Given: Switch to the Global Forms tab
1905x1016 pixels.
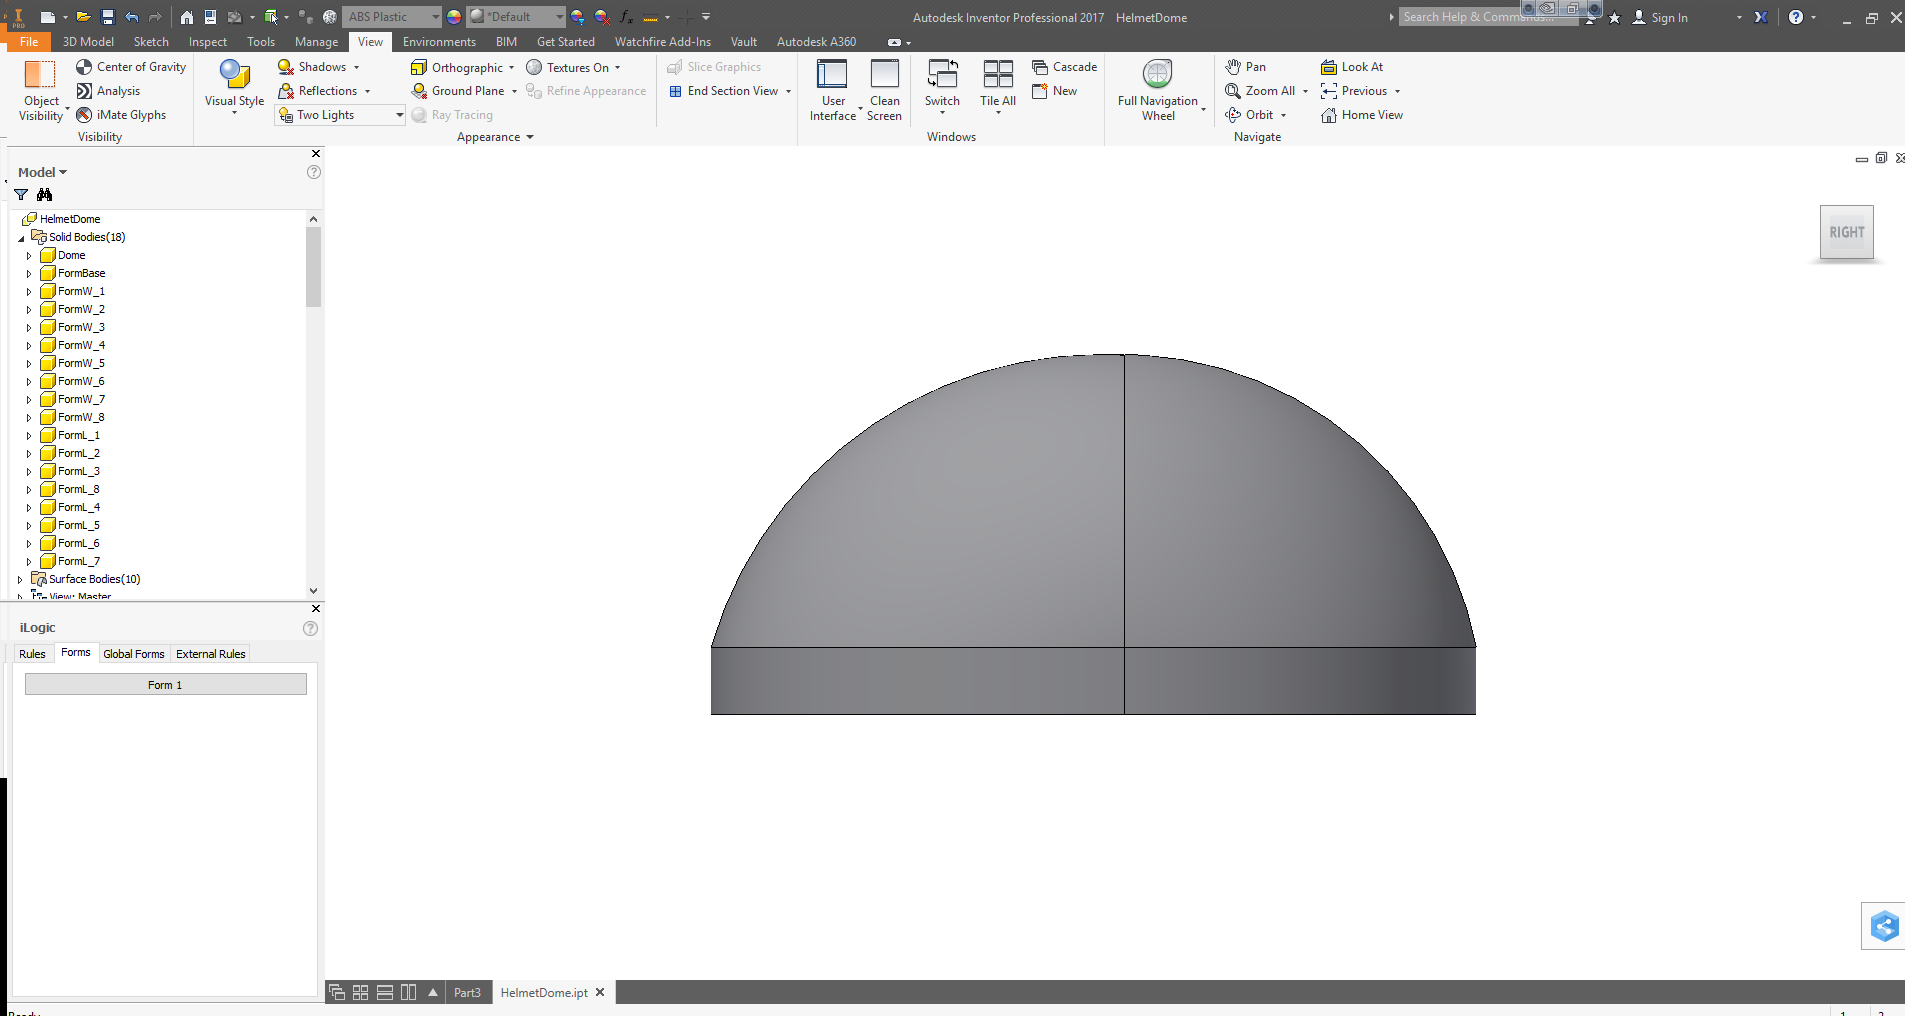Looking at the screenshot, I should 134,654.
